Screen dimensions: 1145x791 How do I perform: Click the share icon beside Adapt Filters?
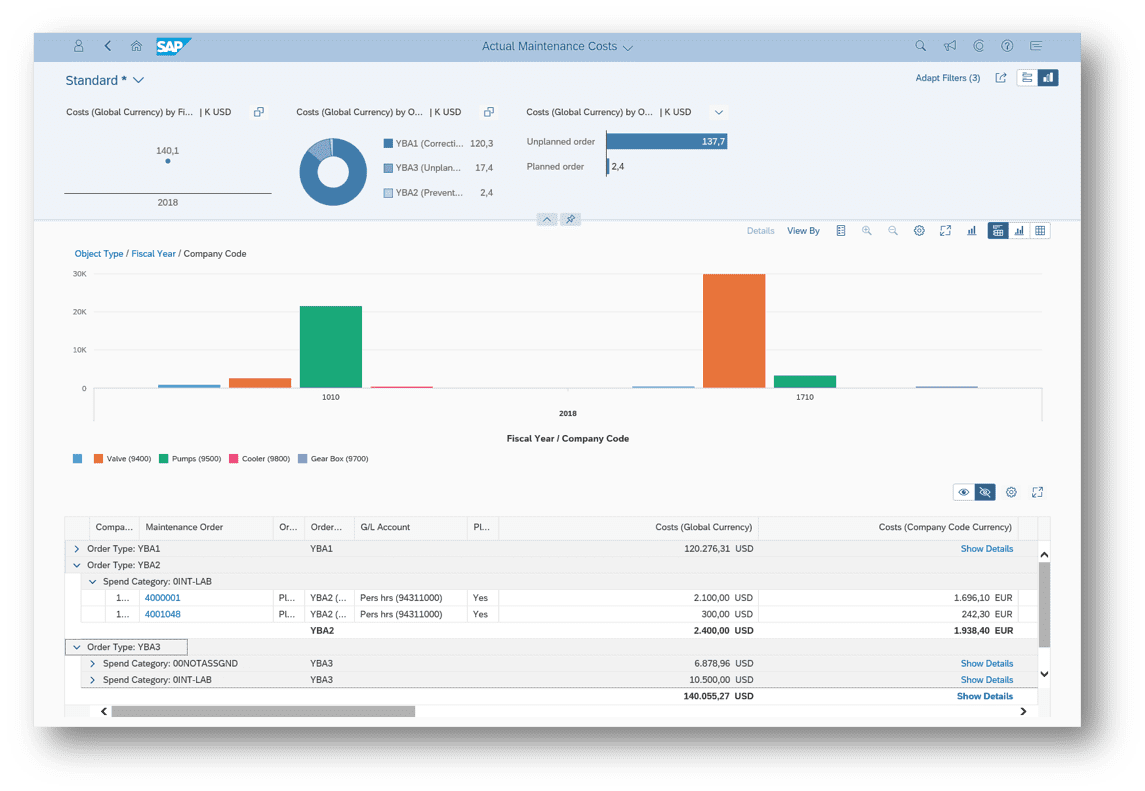coord(1000,78)
